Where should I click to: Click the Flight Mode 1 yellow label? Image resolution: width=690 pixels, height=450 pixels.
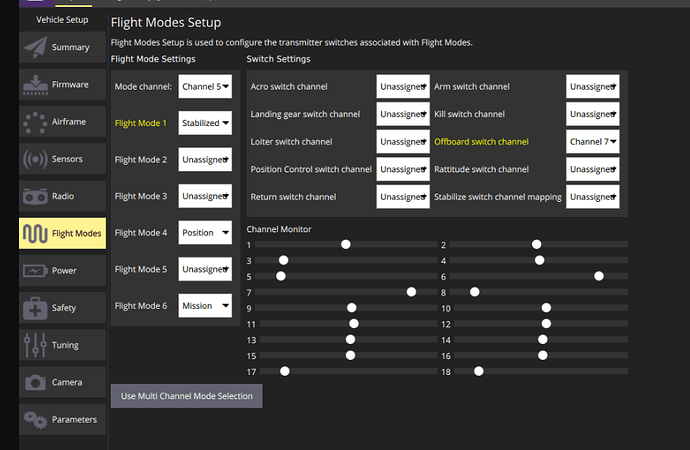(141, 123)
